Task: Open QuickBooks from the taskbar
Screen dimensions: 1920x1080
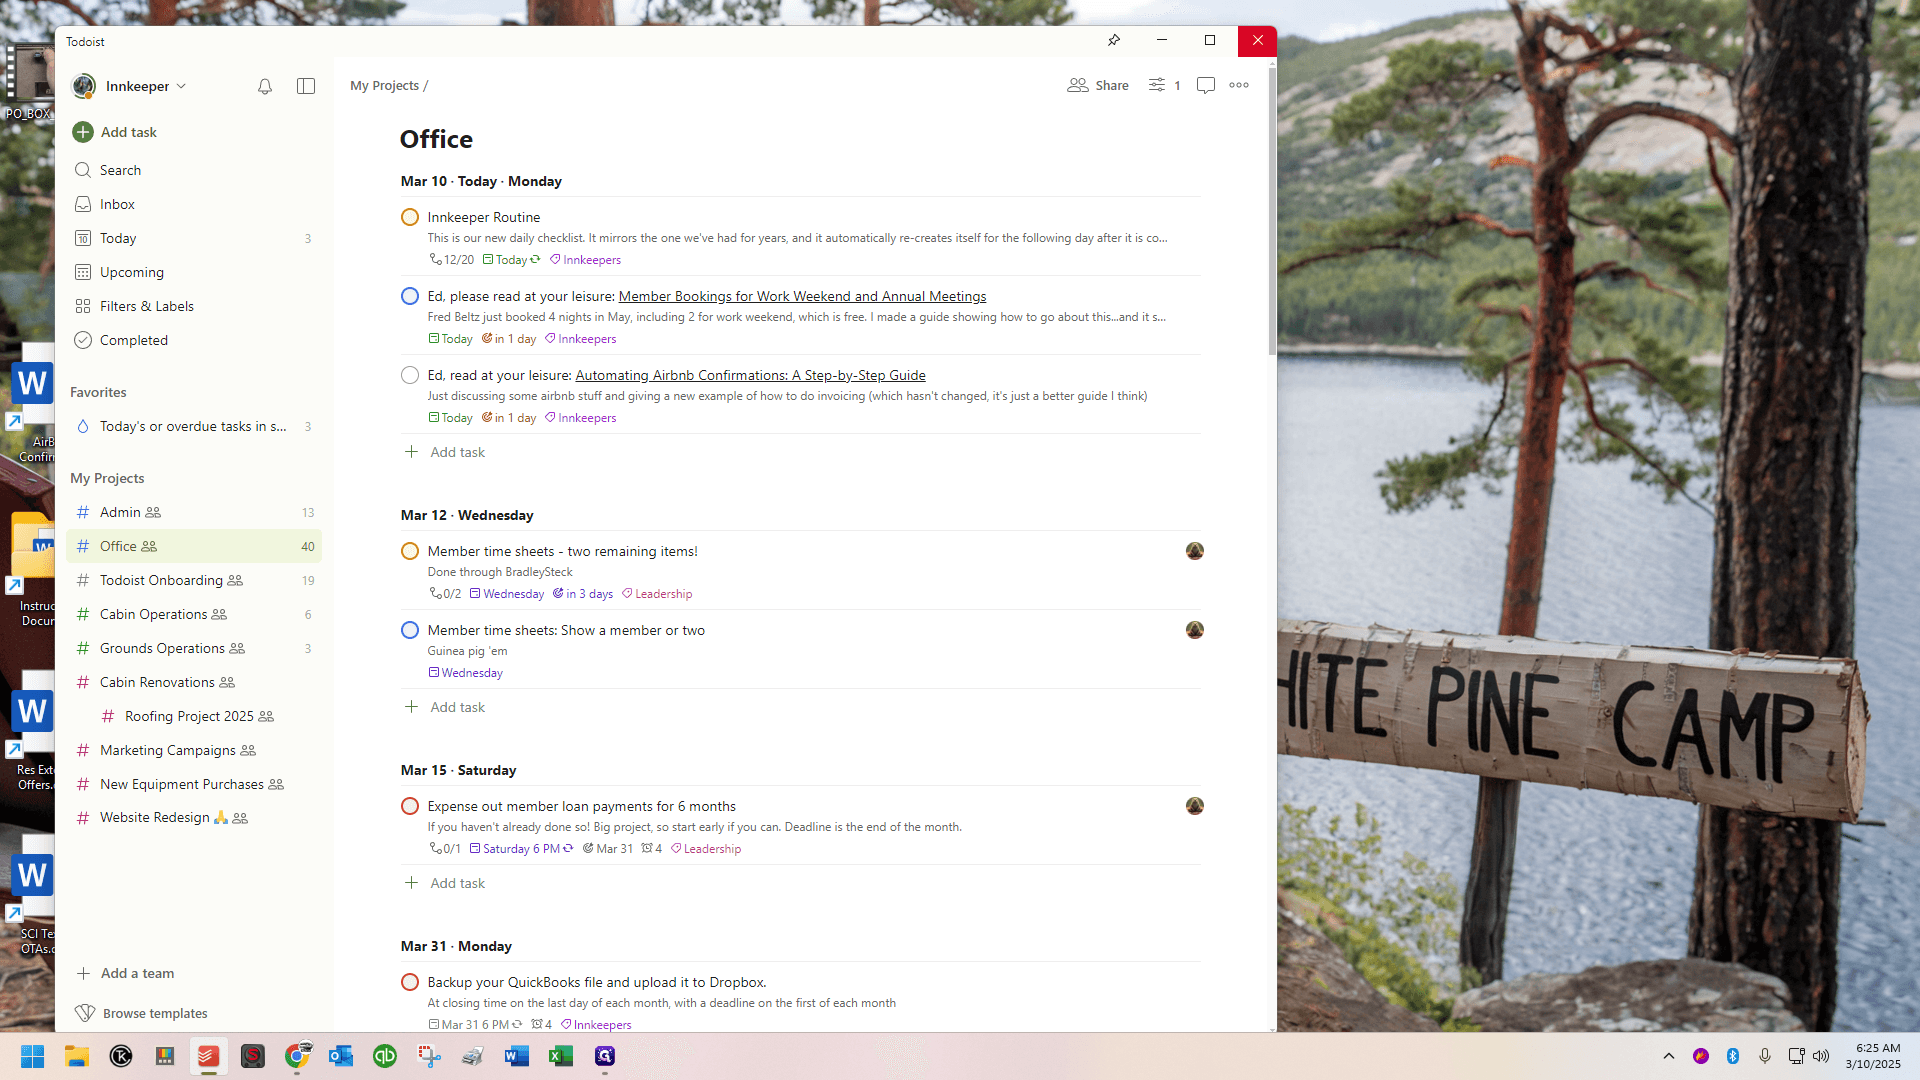Action: [x=385, y=1056]
